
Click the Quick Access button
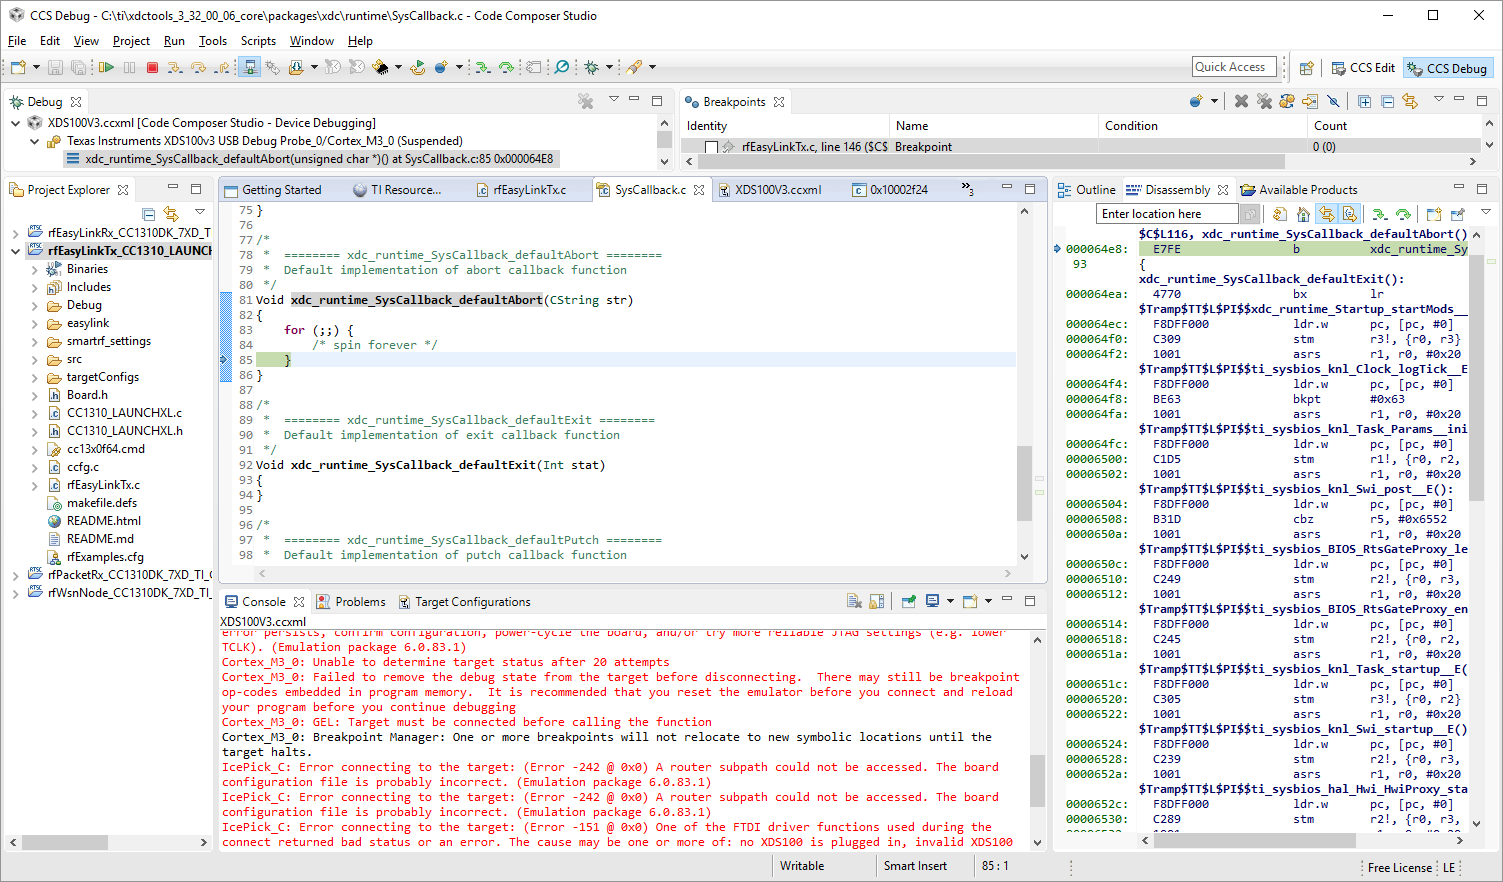click(1232, 66)
